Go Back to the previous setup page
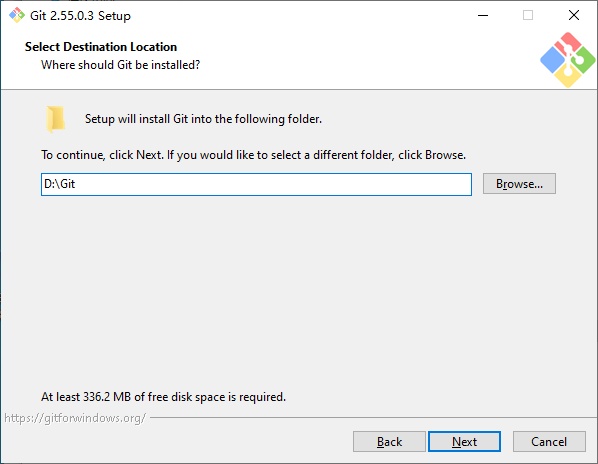The image size is (598, 464). pos(389,442)
